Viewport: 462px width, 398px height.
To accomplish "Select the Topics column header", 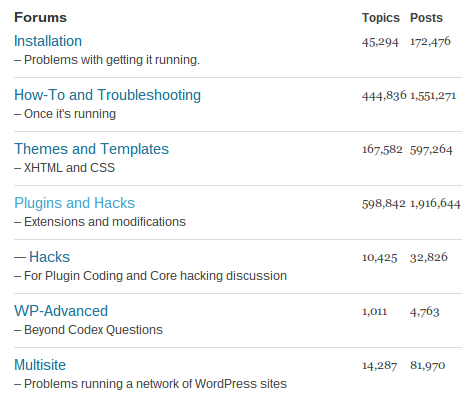I will pos(381,18).
